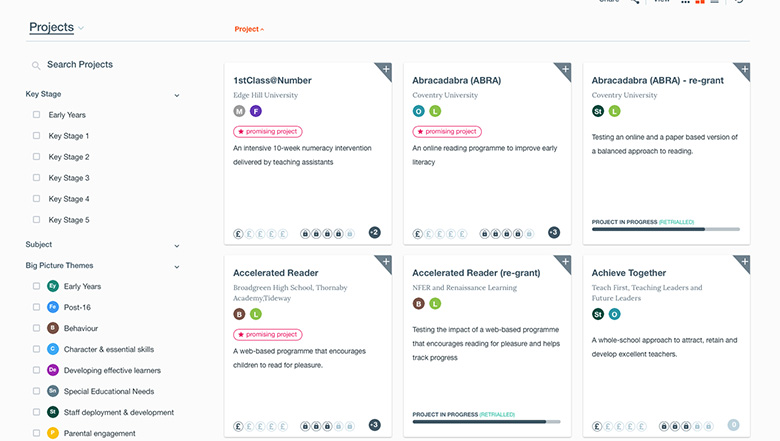
Task: Click the +3 impact badge on Accelerated Reader
Action: (x=375, y=425)
